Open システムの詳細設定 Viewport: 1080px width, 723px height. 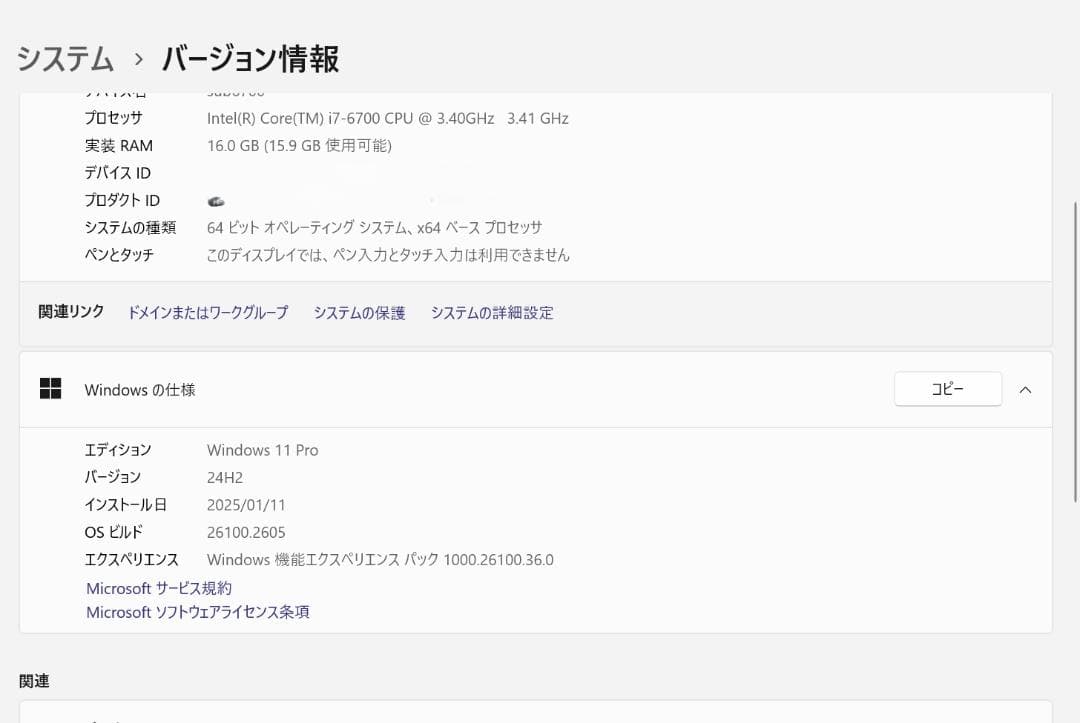[492, 312]
